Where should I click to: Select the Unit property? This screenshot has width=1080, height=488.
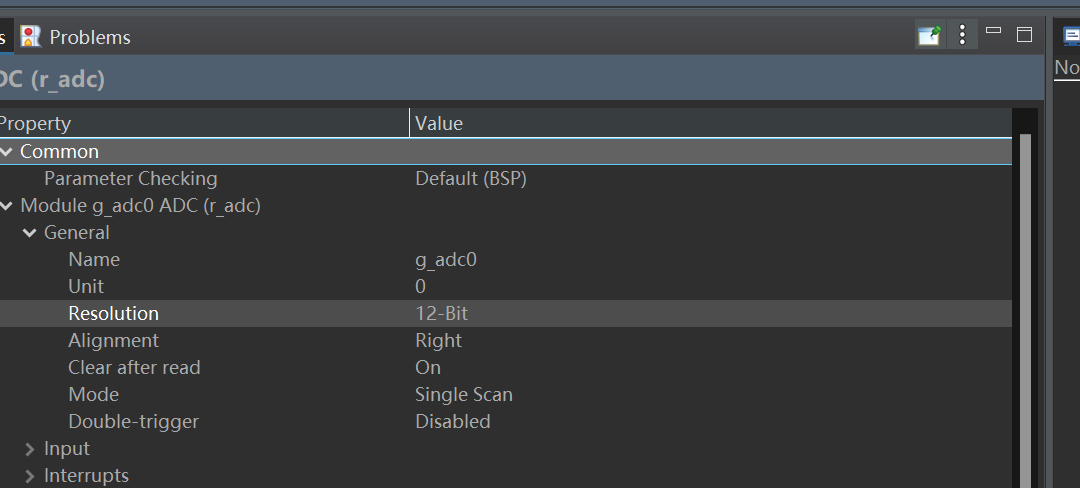point(86,286)
